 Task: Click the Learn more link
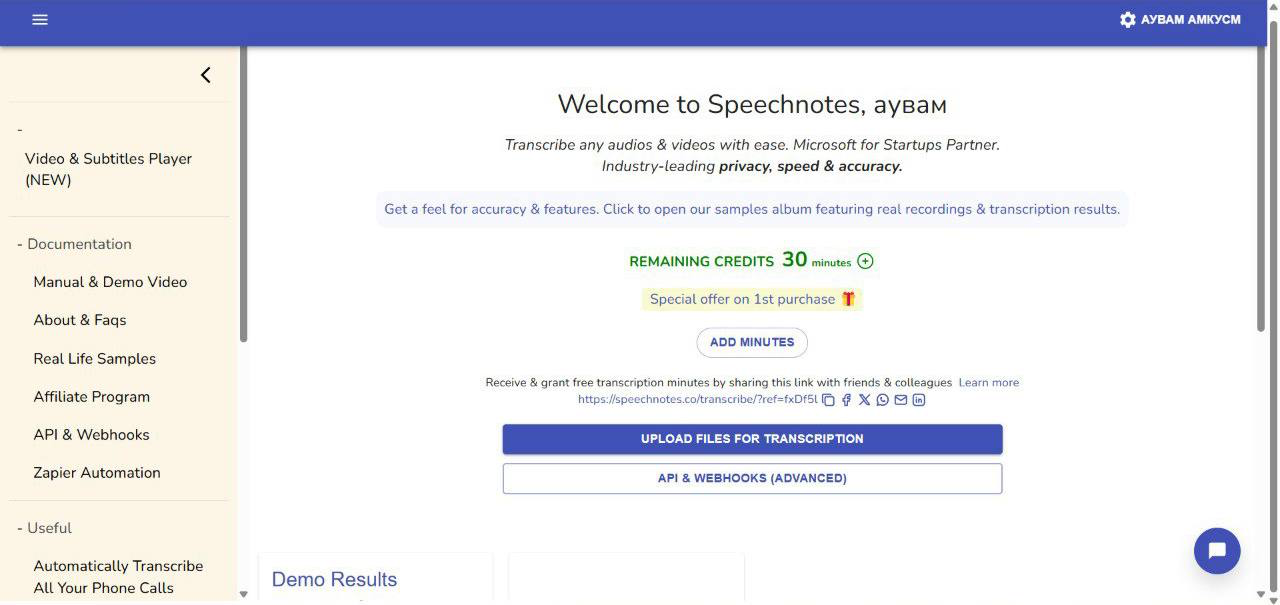click(988, 382)
